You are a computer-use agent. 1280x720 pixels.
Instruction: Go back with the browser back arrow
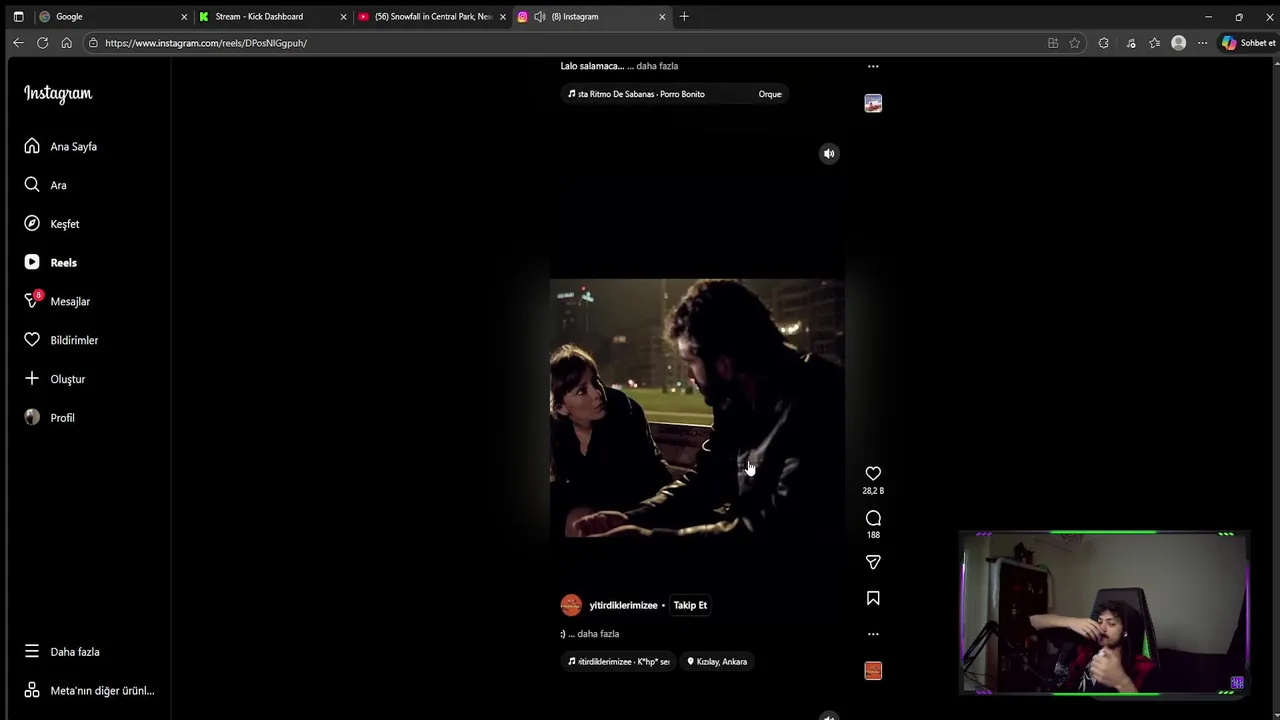tap(18, 43)
